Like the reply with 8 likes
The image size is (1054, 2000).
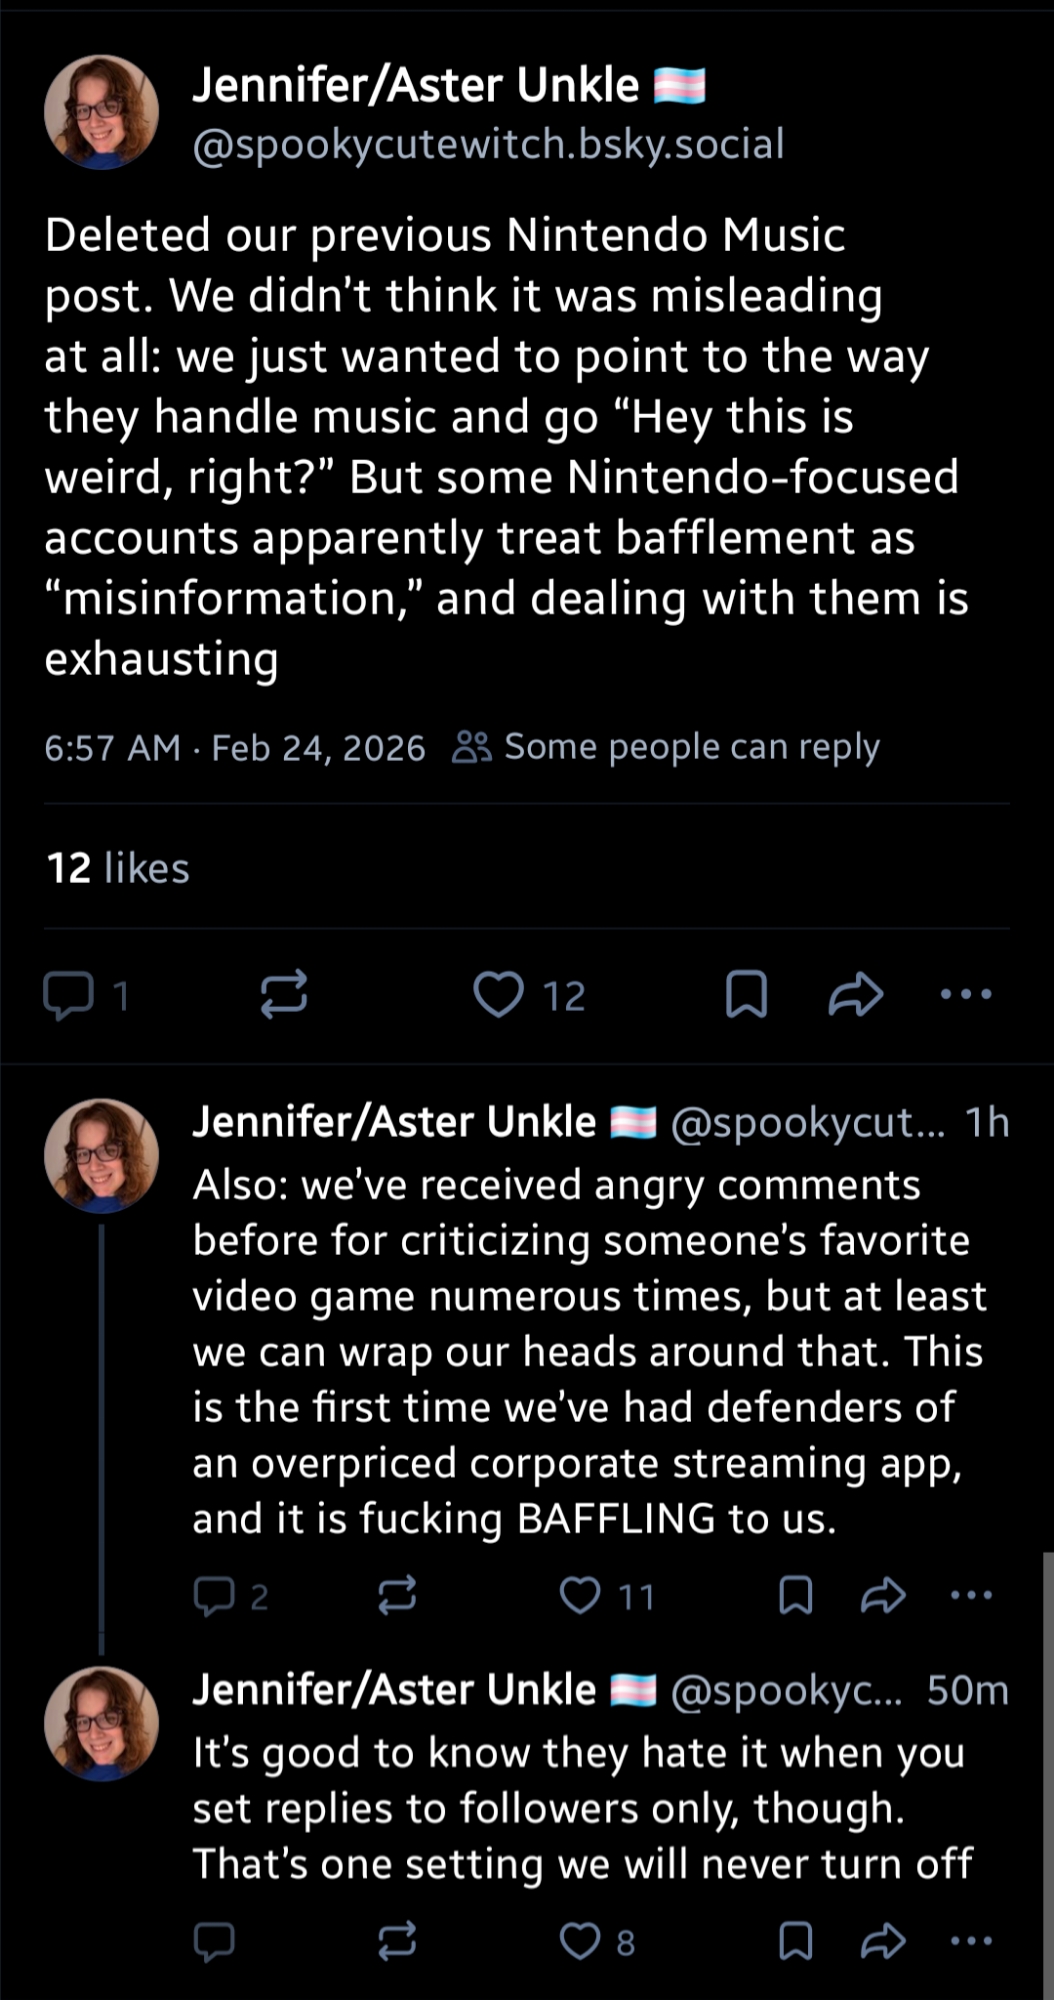[x=580, y=1941]
